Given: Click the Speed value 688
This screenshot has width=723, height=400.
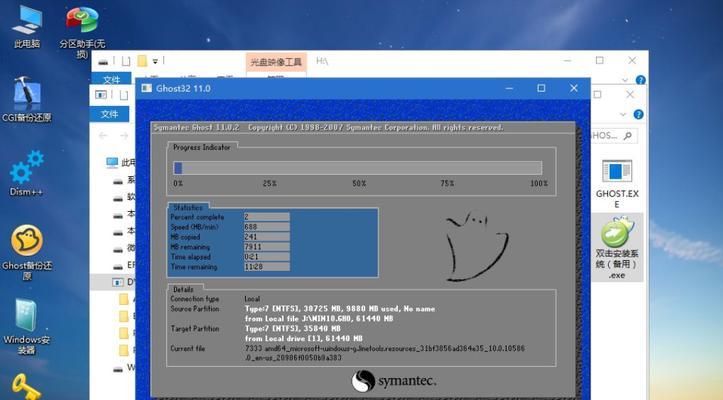Looking at the screenshot, I should point(267,227).
